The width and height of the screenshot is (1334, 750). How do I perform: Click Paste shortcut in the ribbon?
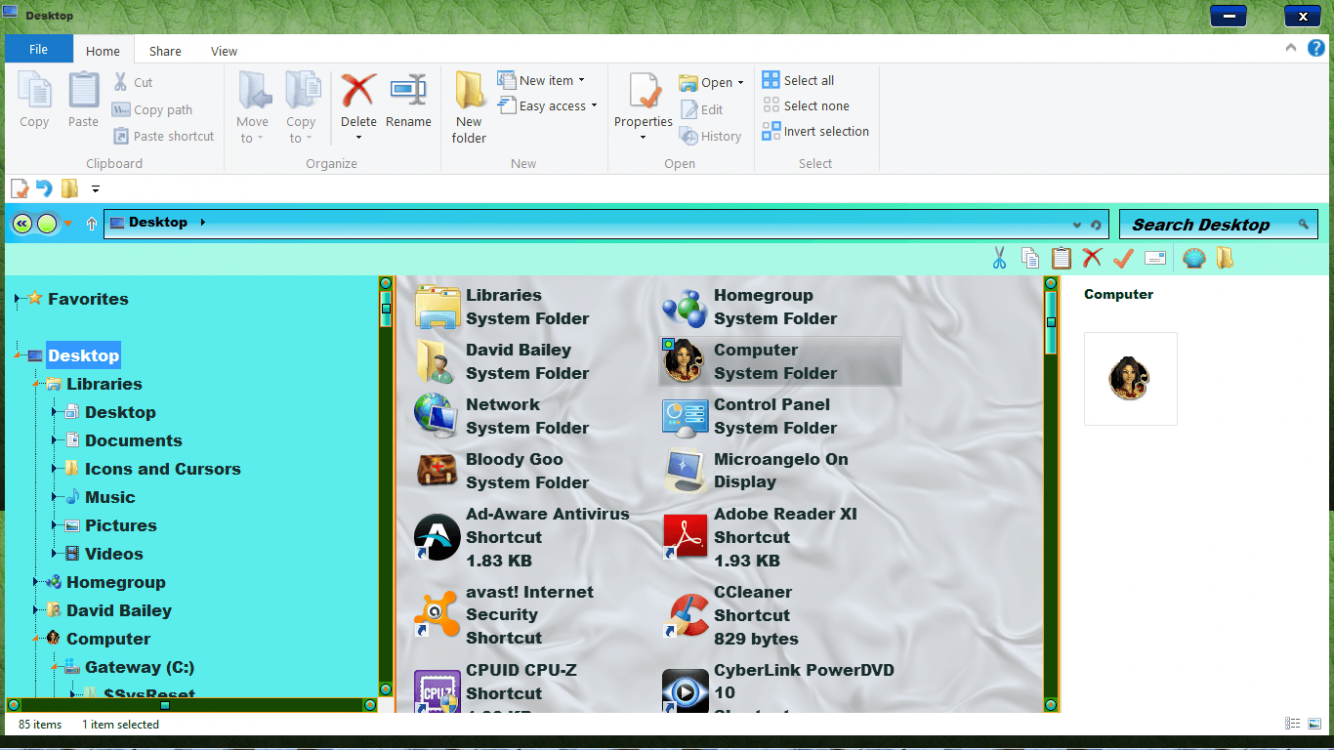[164, 136]
